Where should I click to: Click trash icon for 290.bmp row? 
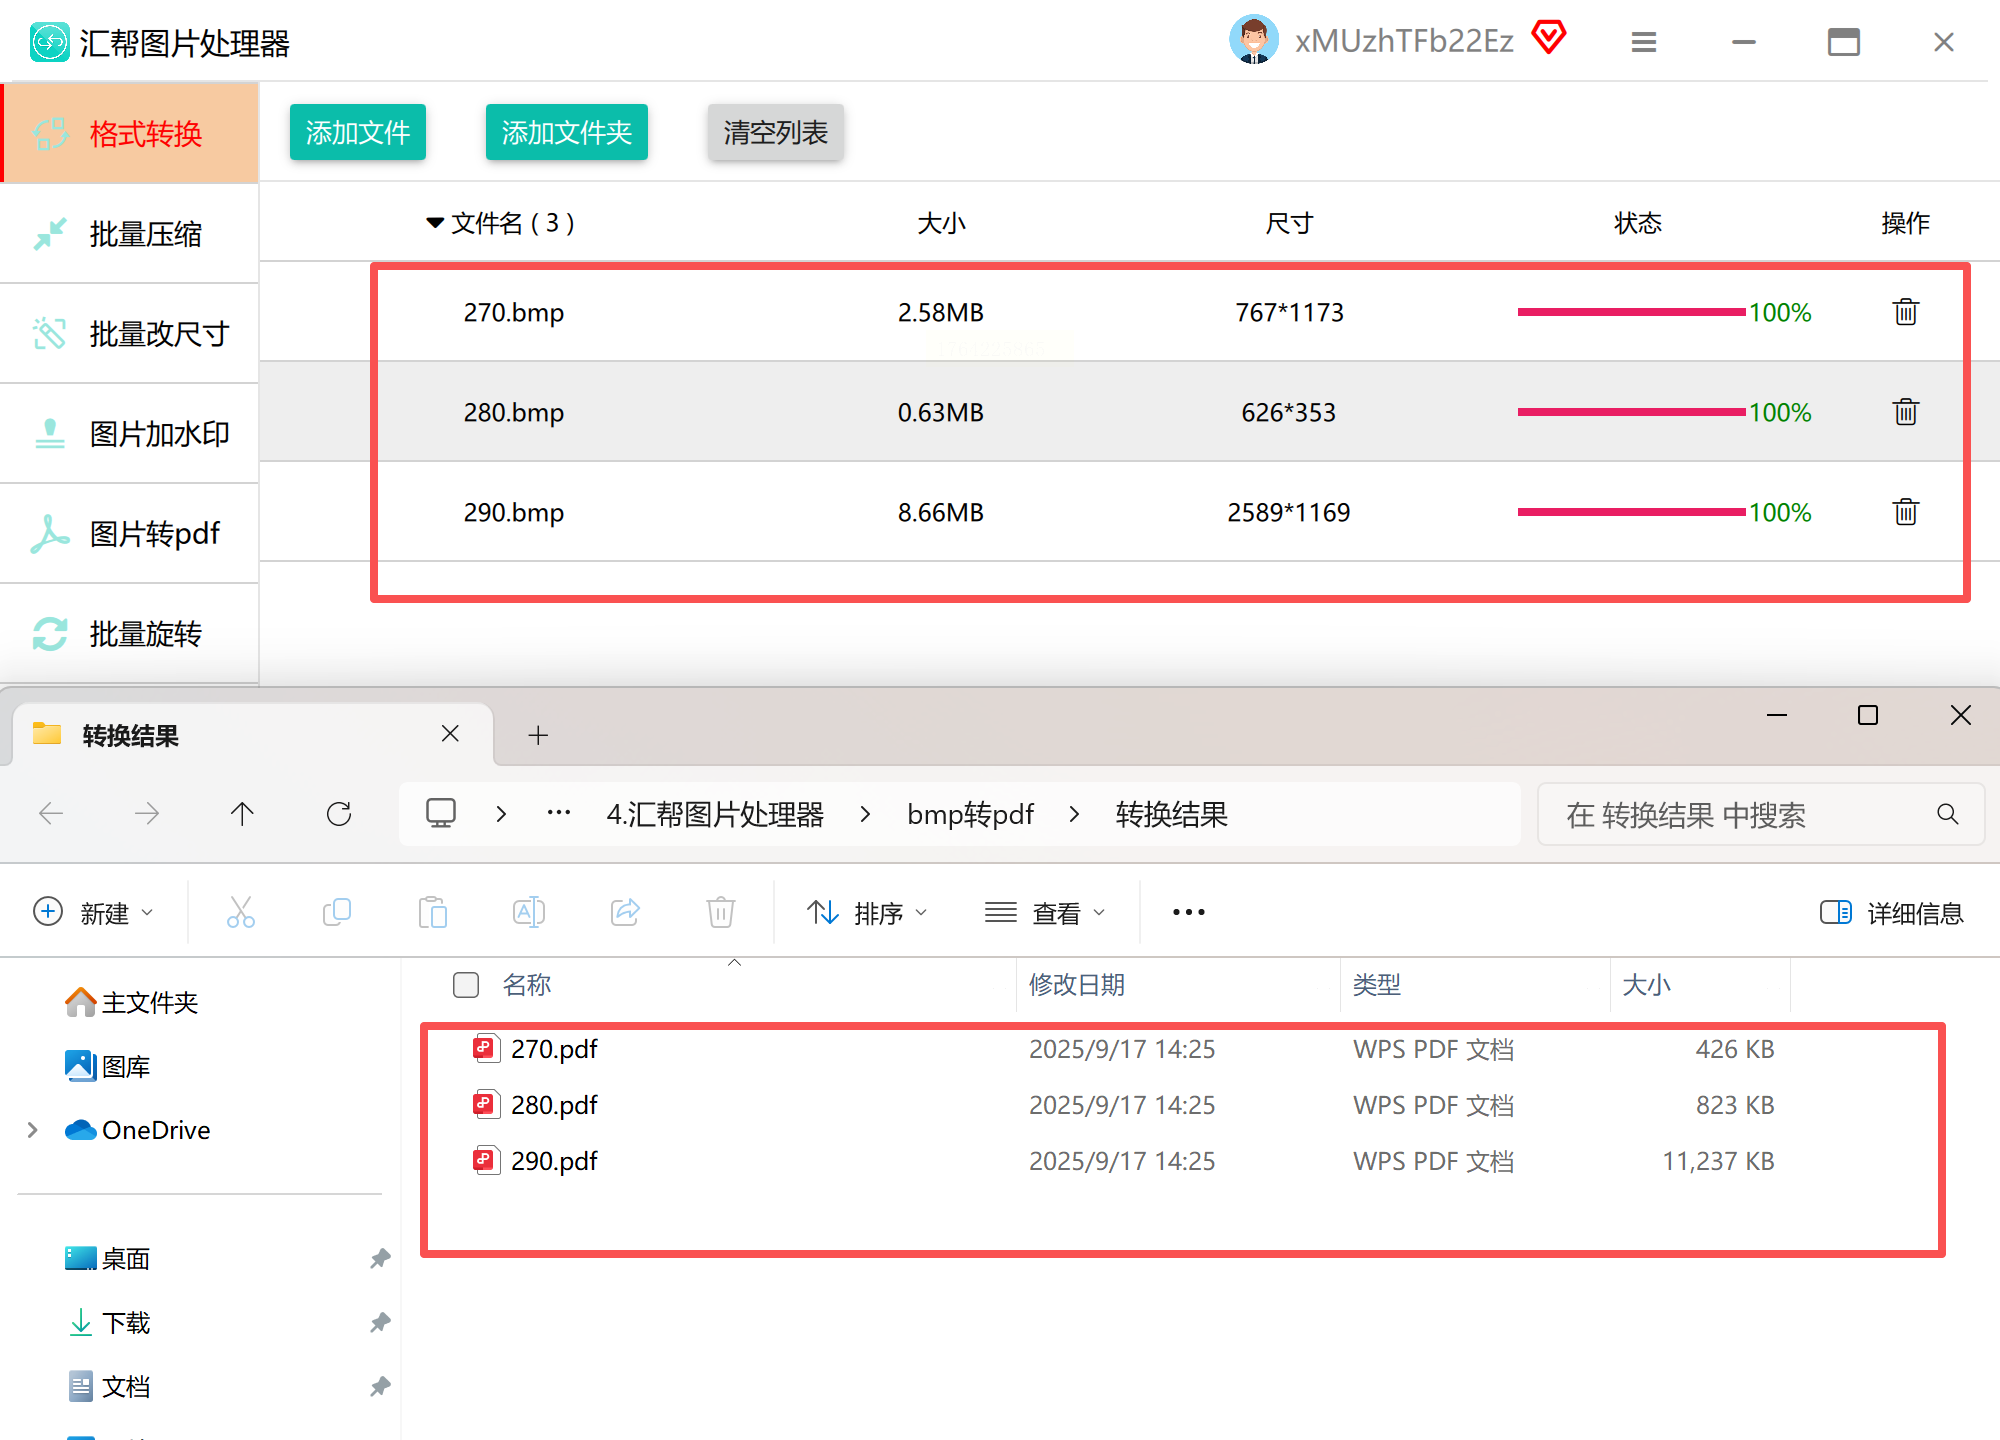point(1905,512)
